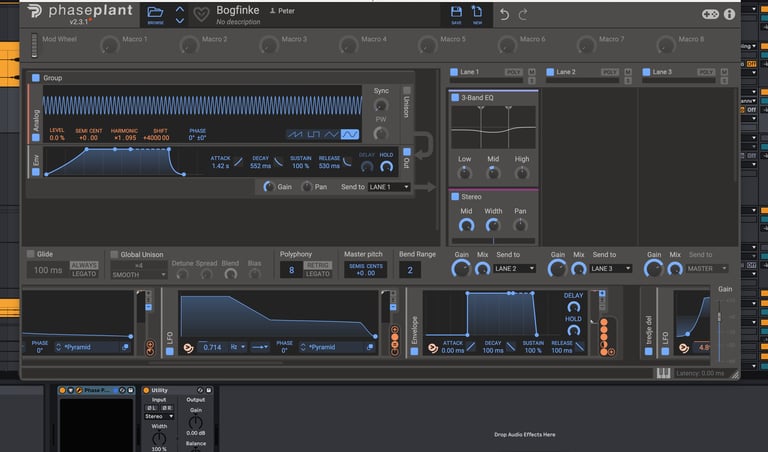Click the Polyphony LEGATO button
768x452 pixels.
pos(317,274)
